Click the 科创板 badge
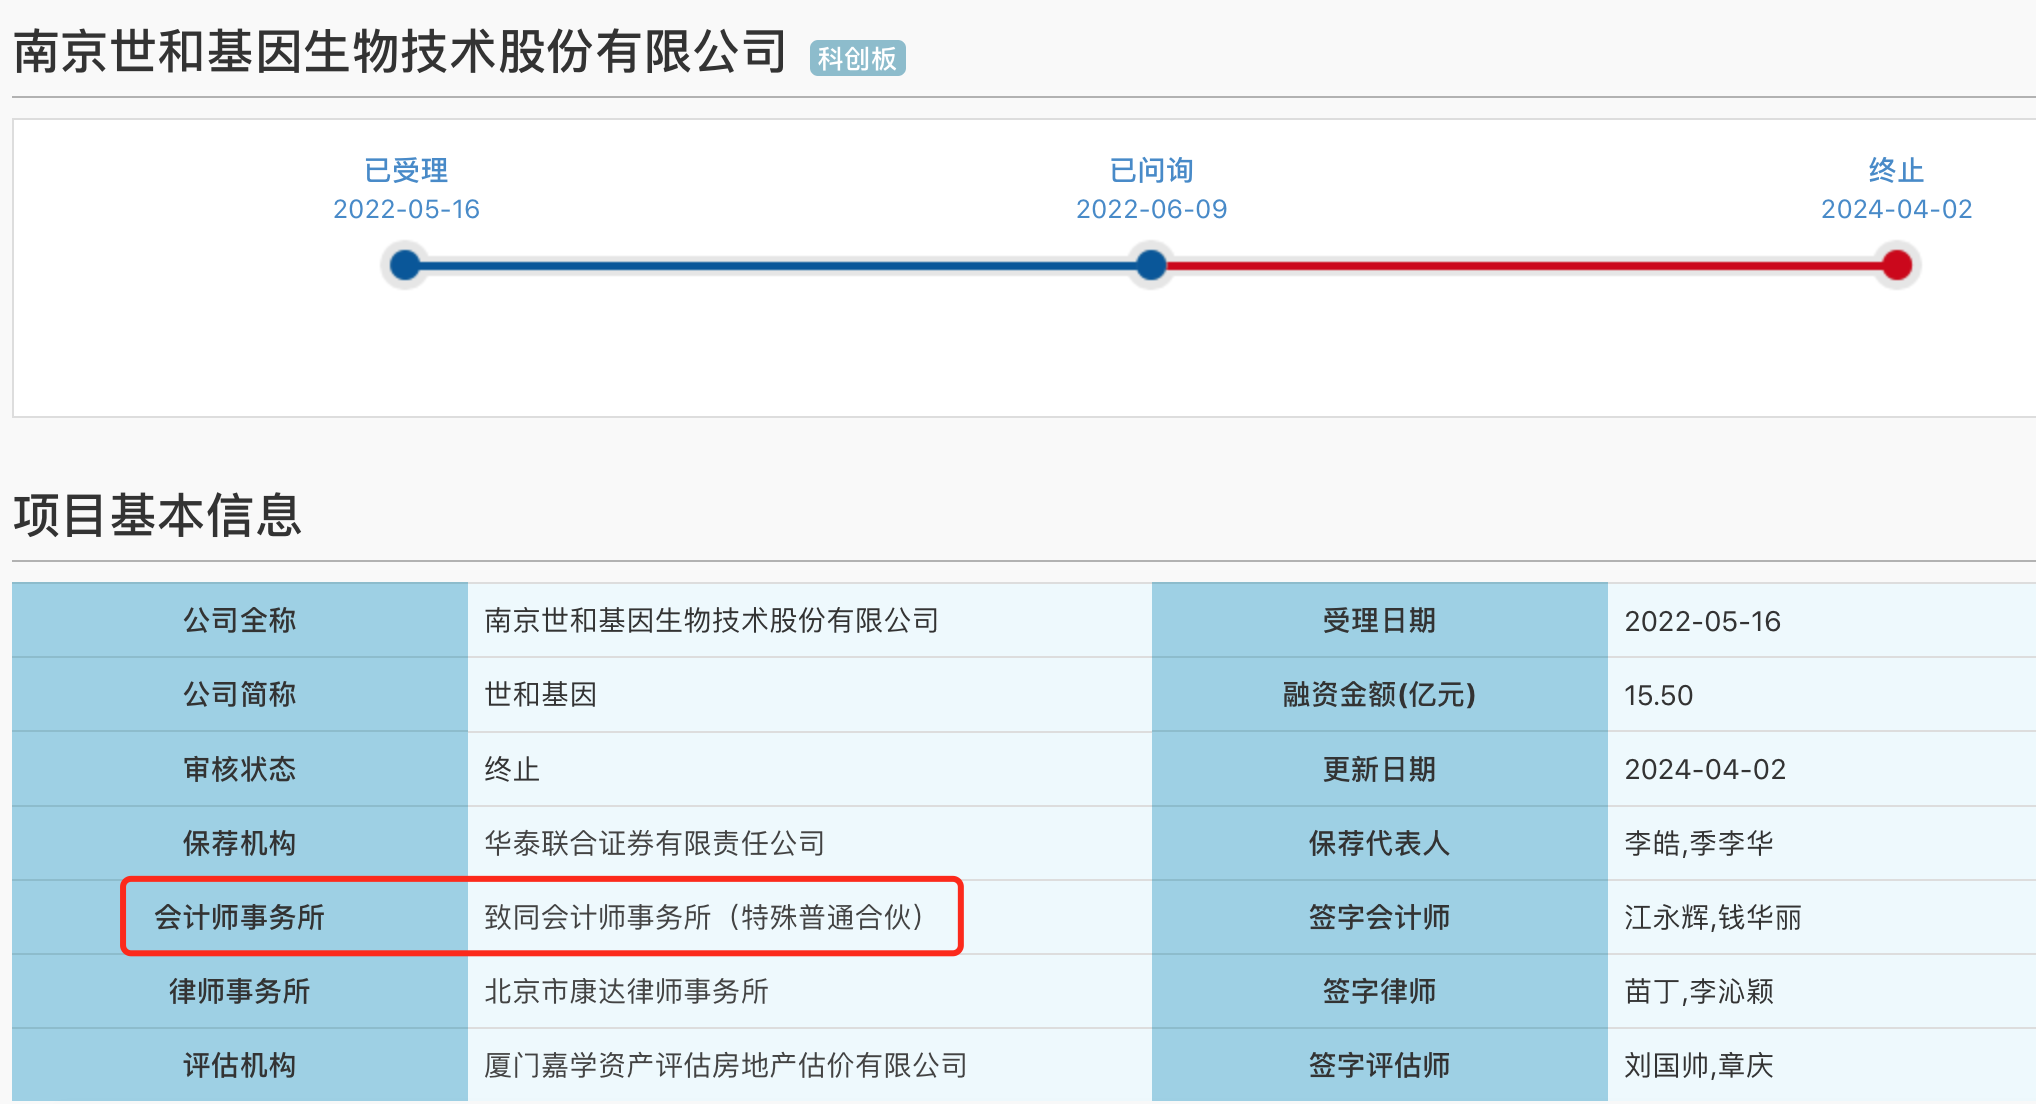 click(857, 58)
